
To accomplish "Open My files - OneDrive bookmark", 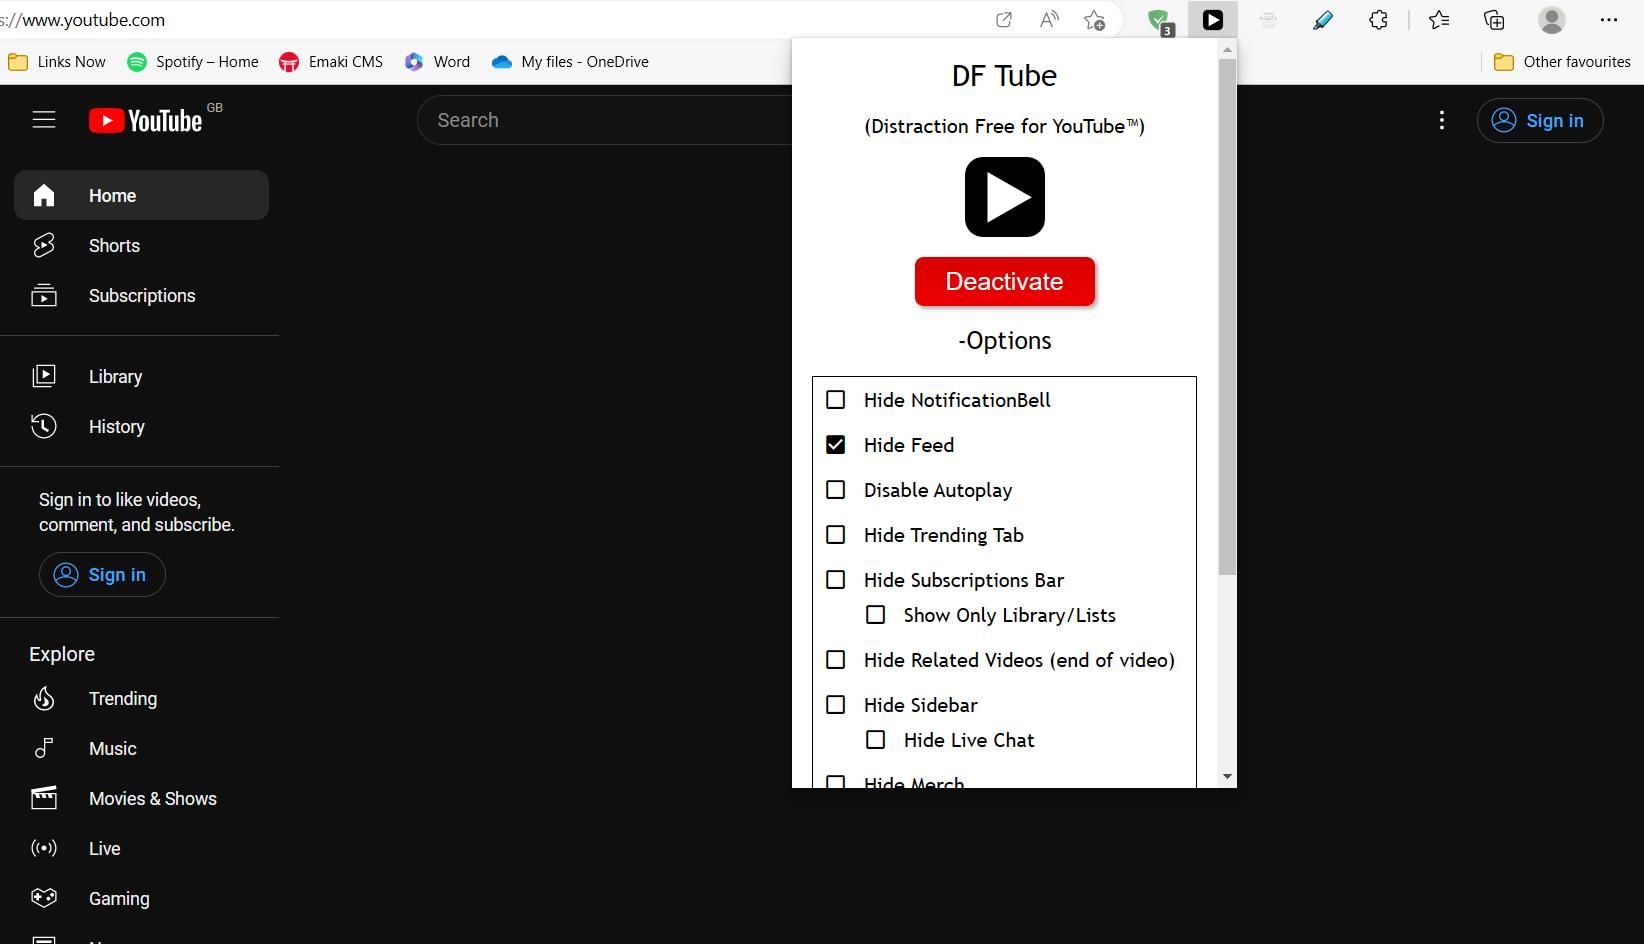I will coord(571,62).
